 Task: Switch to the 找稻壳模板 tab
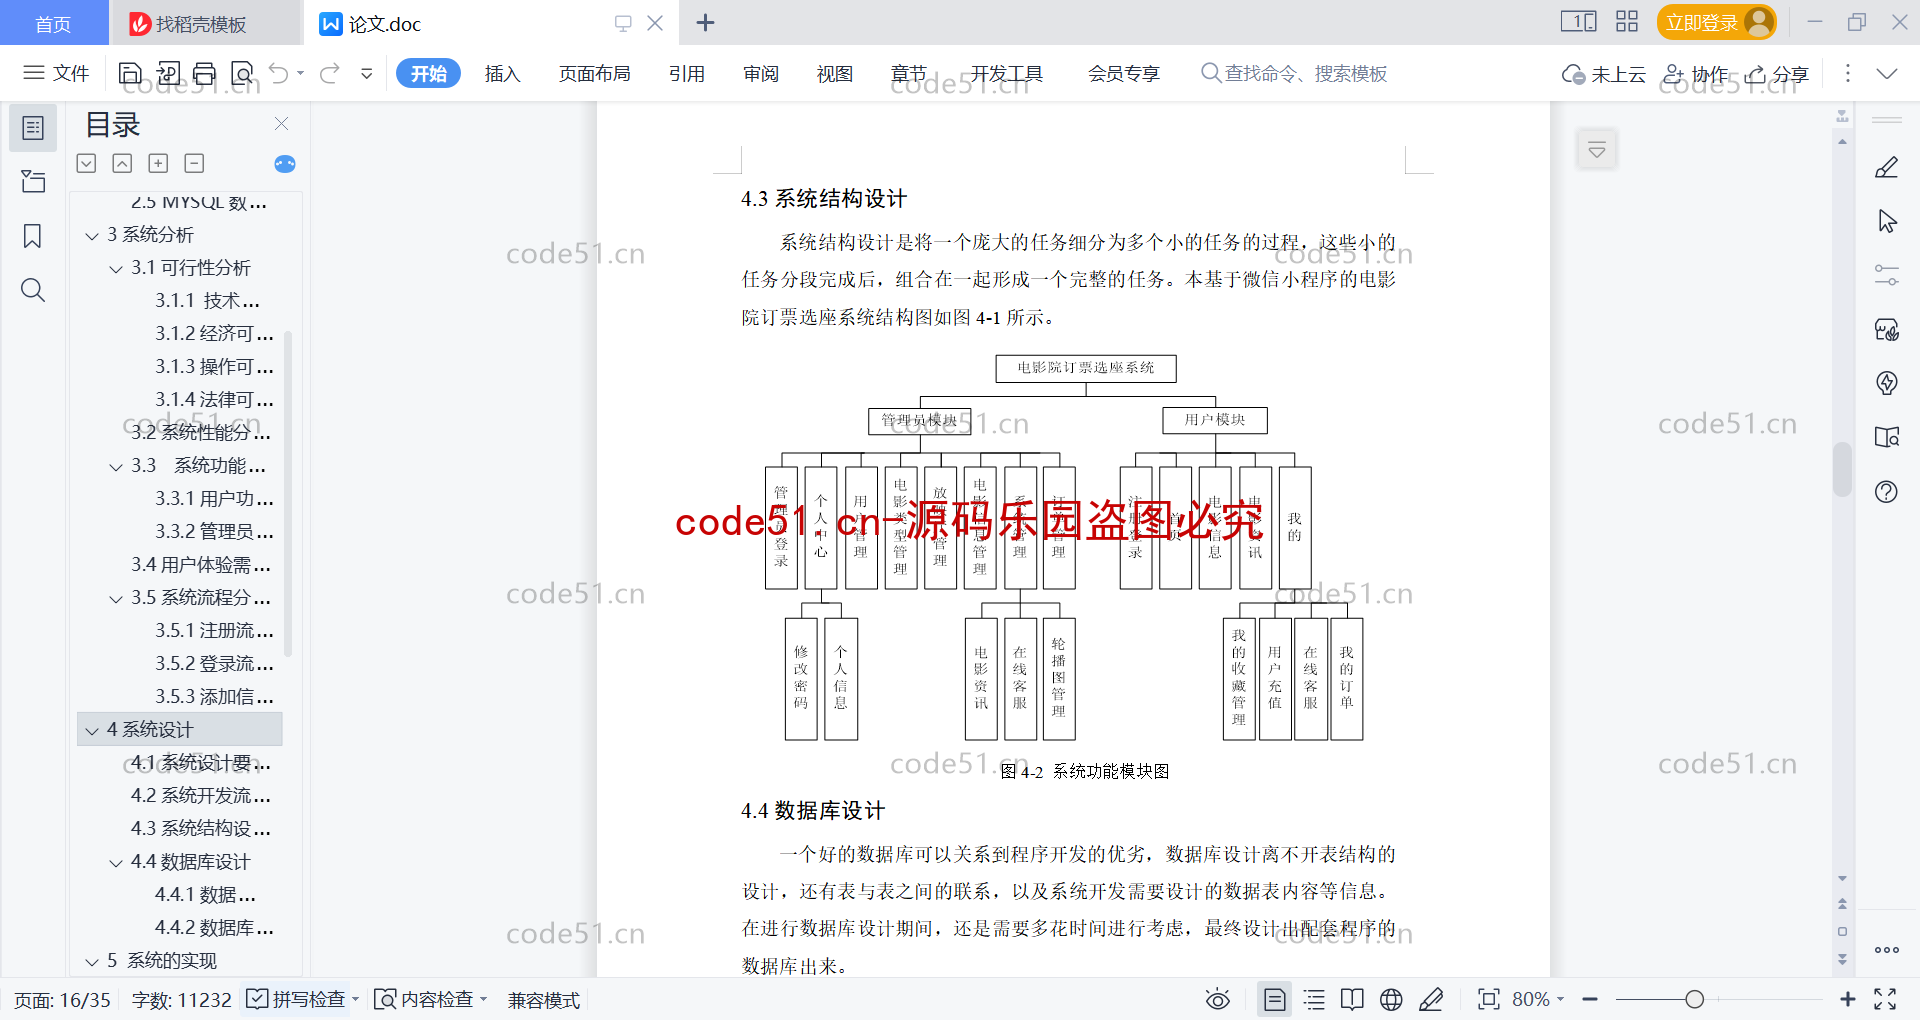coord(205,23)
